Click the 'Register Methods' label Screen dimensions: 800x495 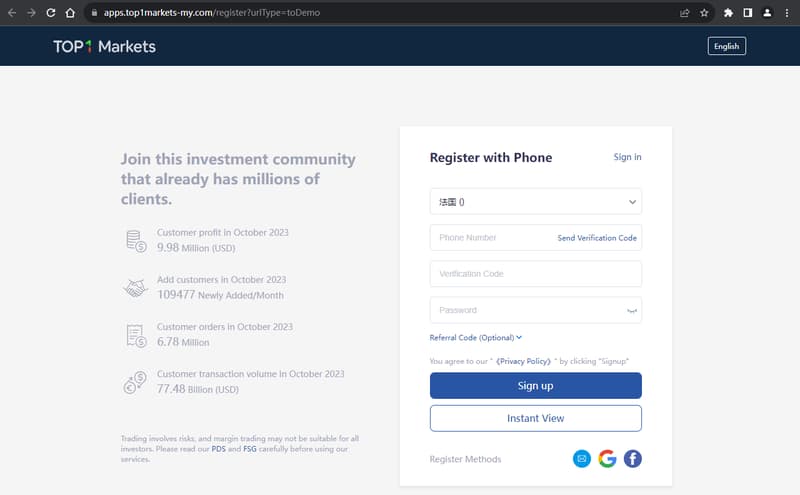465,459
